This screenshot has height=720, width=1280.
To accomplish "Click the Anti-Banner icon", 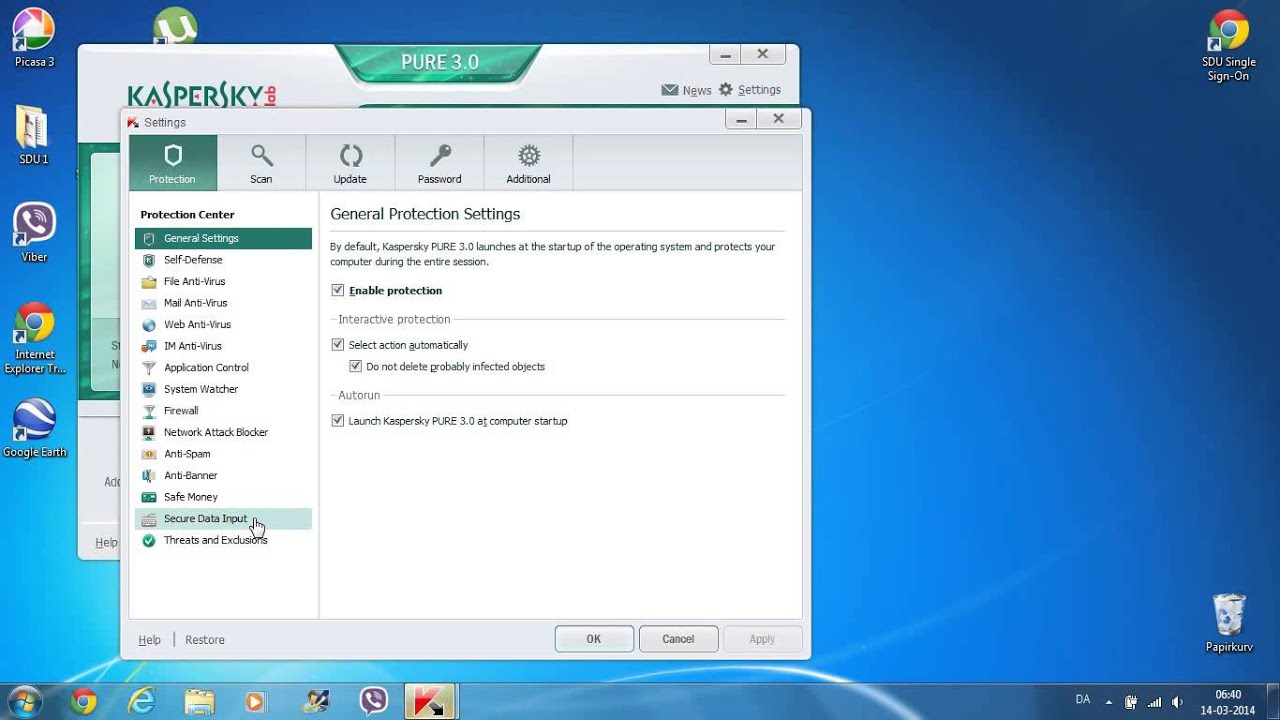I will (149, 475).
